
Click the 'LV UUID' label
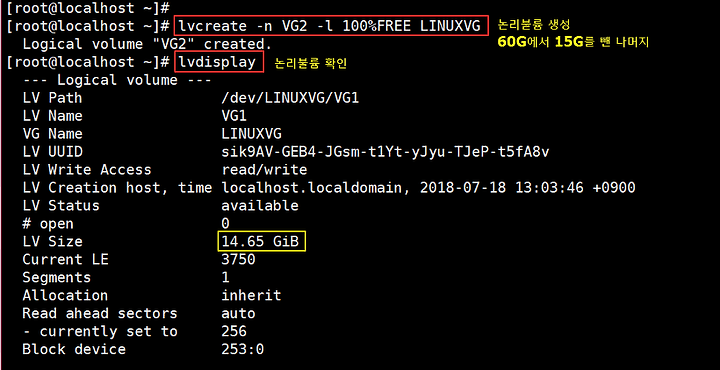click(52, 151)
